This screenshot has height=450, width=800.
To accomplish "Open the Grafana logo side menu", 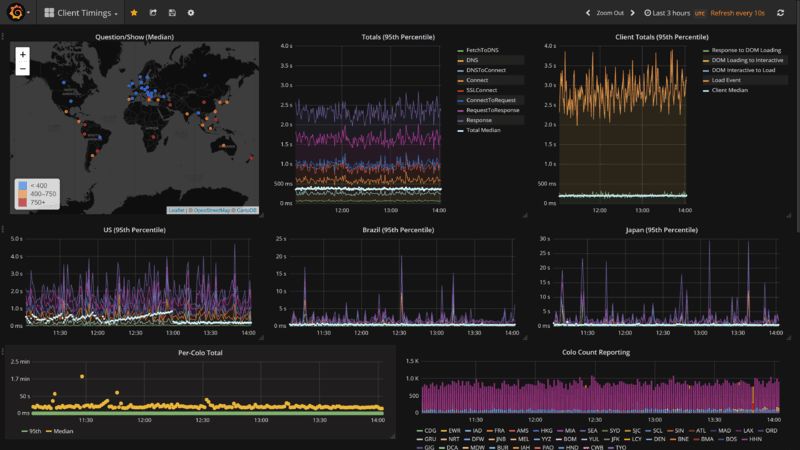I will [x=16, y=12].
